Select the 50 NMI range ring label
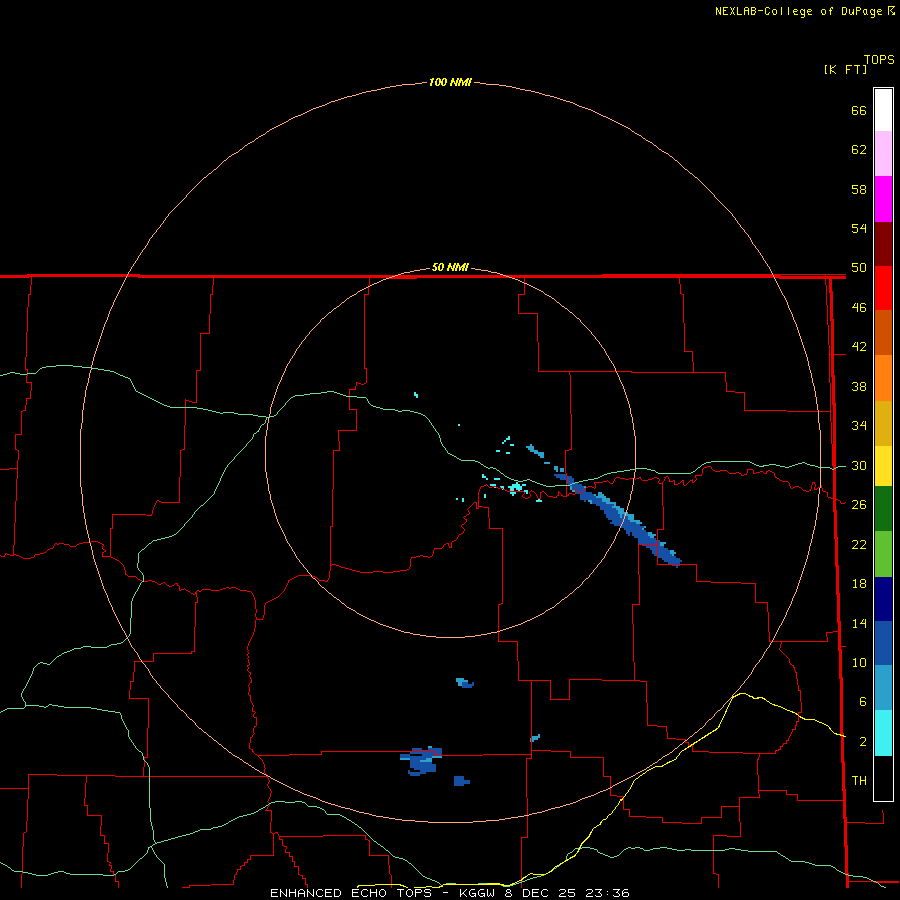The width and height of the screenshot is (900, 900). 450,267
